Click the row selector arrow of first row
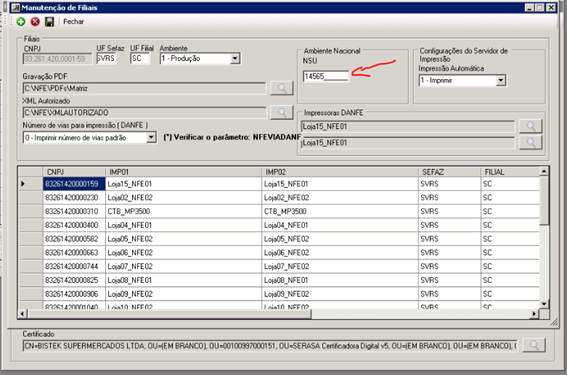The width and height of the screenshot is (567, 375). click(x=31, y=184)
